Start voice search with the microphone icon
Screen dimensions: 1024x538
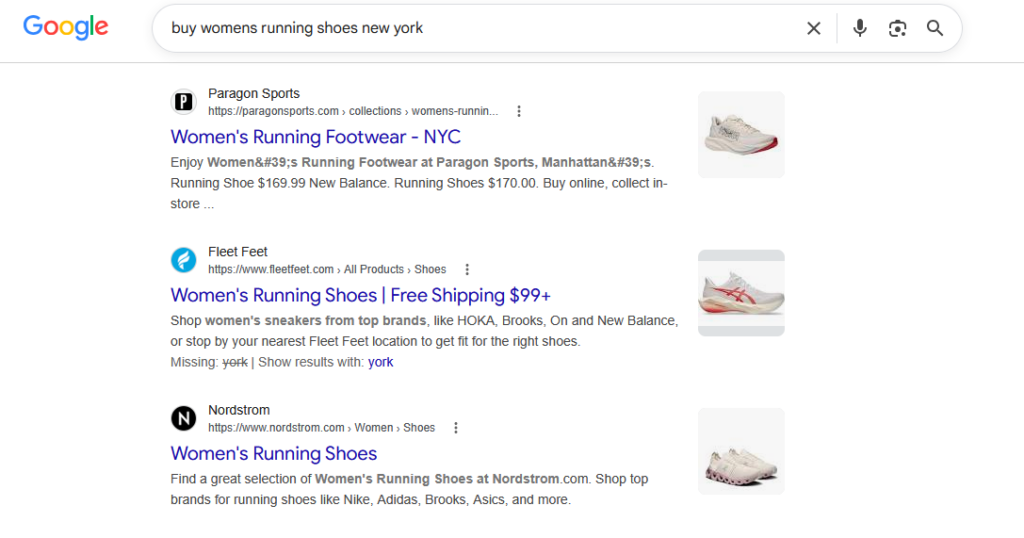[860, 28]
